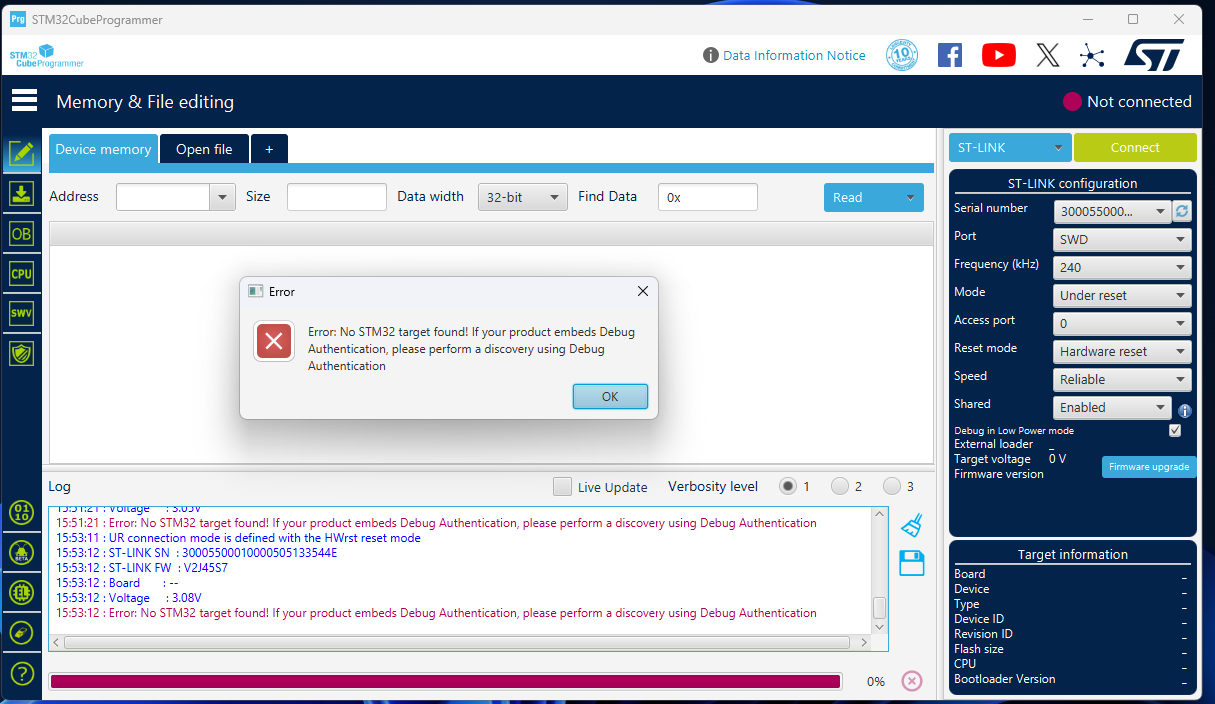Open the Option Bytes (OB) panel
Image resolution: width=1215 pixels, height=704 pixels.
(x=22, y=233)
